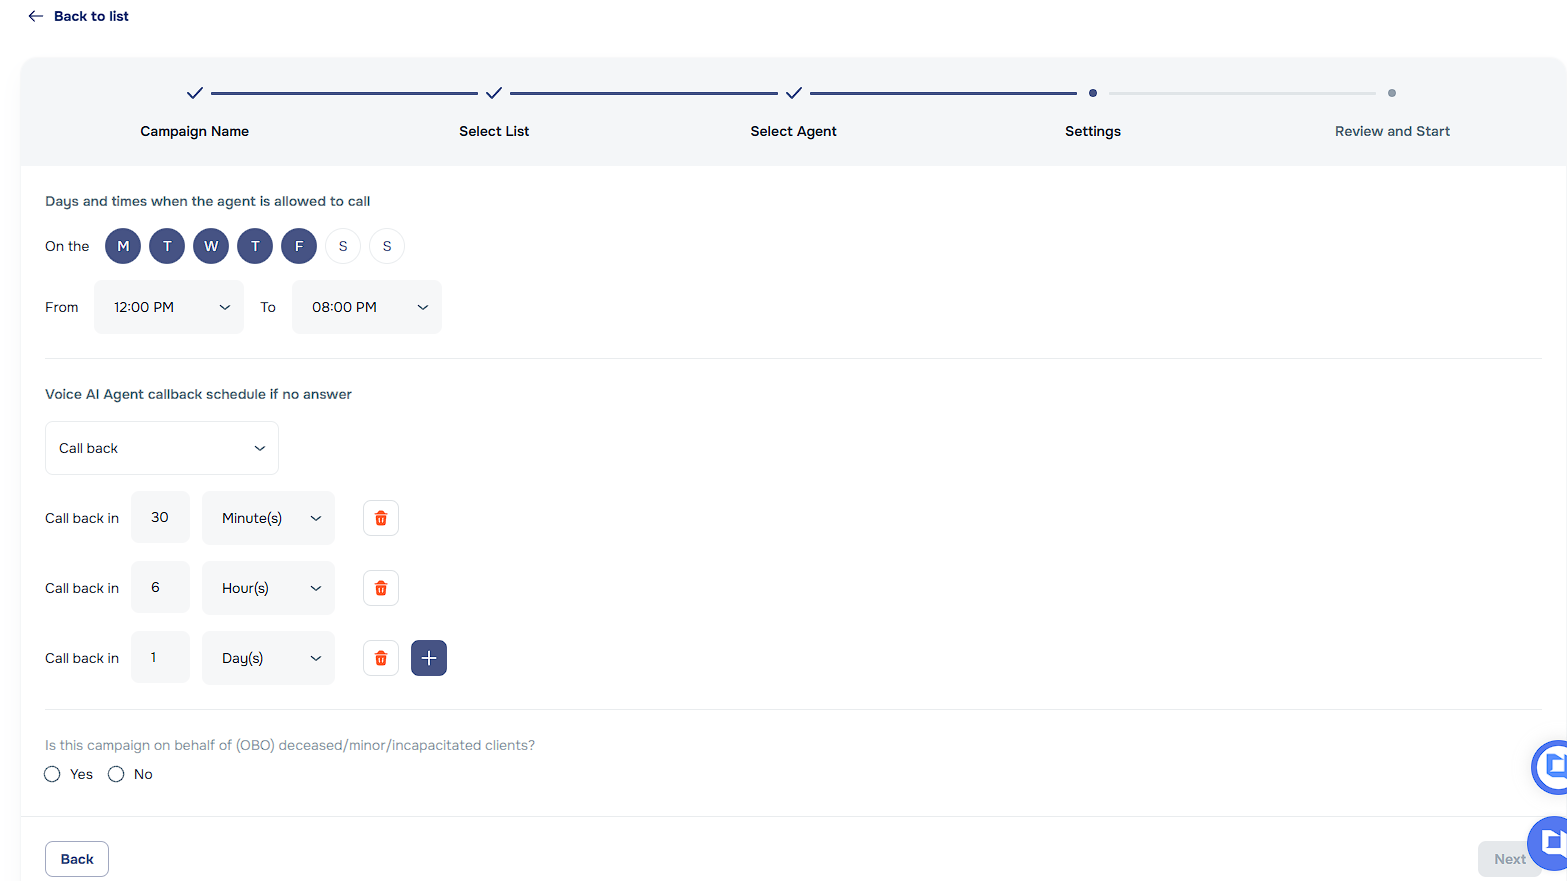Open the lower chat widget icon
1567x881 pixels.
click(x=1549, y=841)
